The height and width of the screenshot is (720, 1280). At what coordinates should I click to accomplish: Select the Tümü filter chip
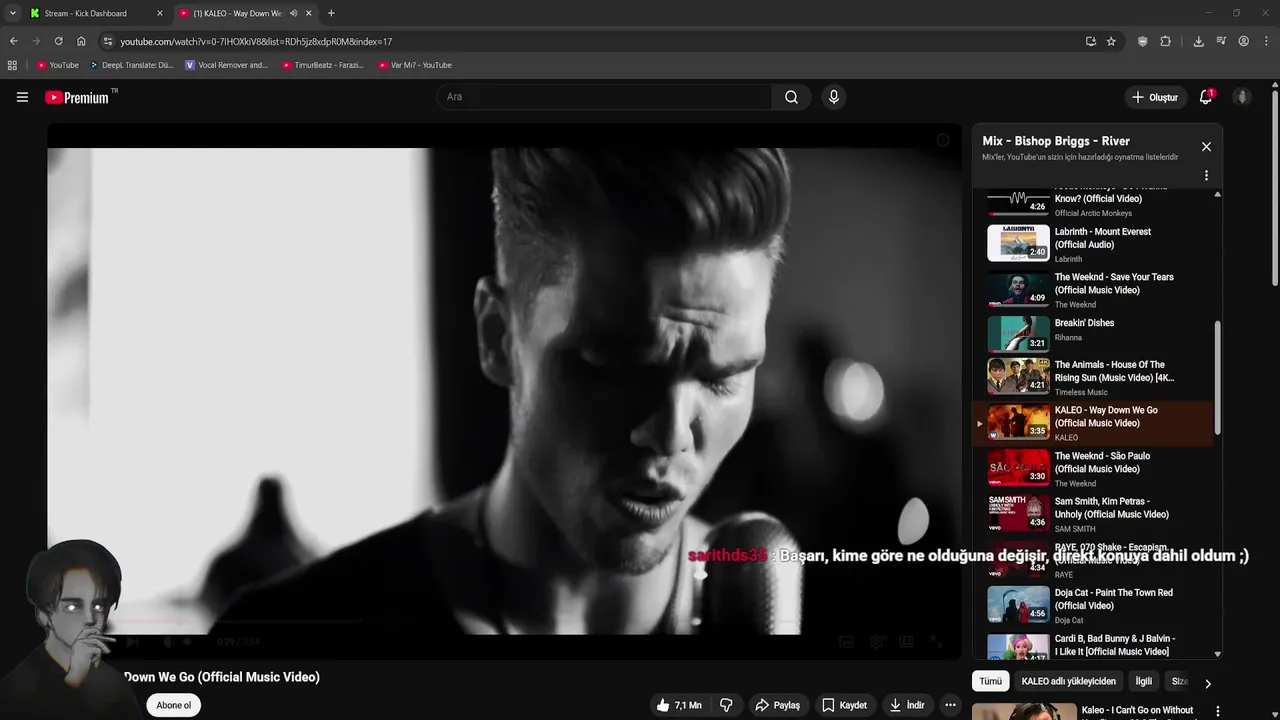coord(990,681)
